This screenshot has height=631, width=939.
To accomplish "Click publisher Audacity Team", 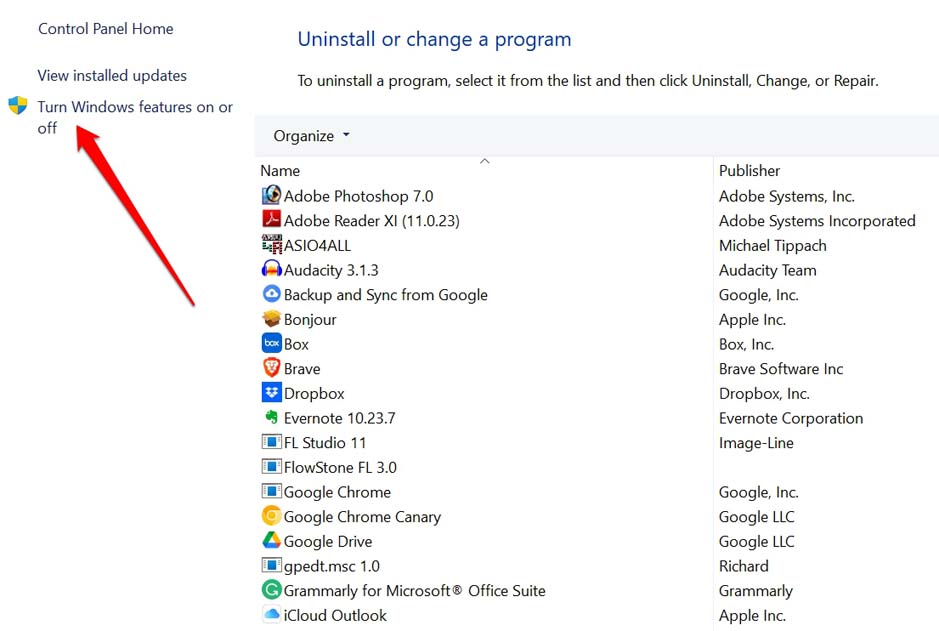I will click(767, 270).
